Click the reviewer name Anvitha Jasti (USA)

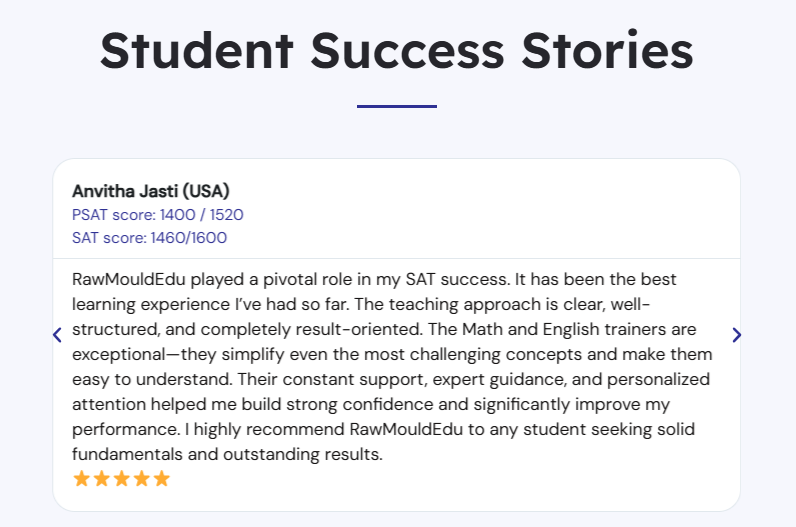click(x=151, y=191)
